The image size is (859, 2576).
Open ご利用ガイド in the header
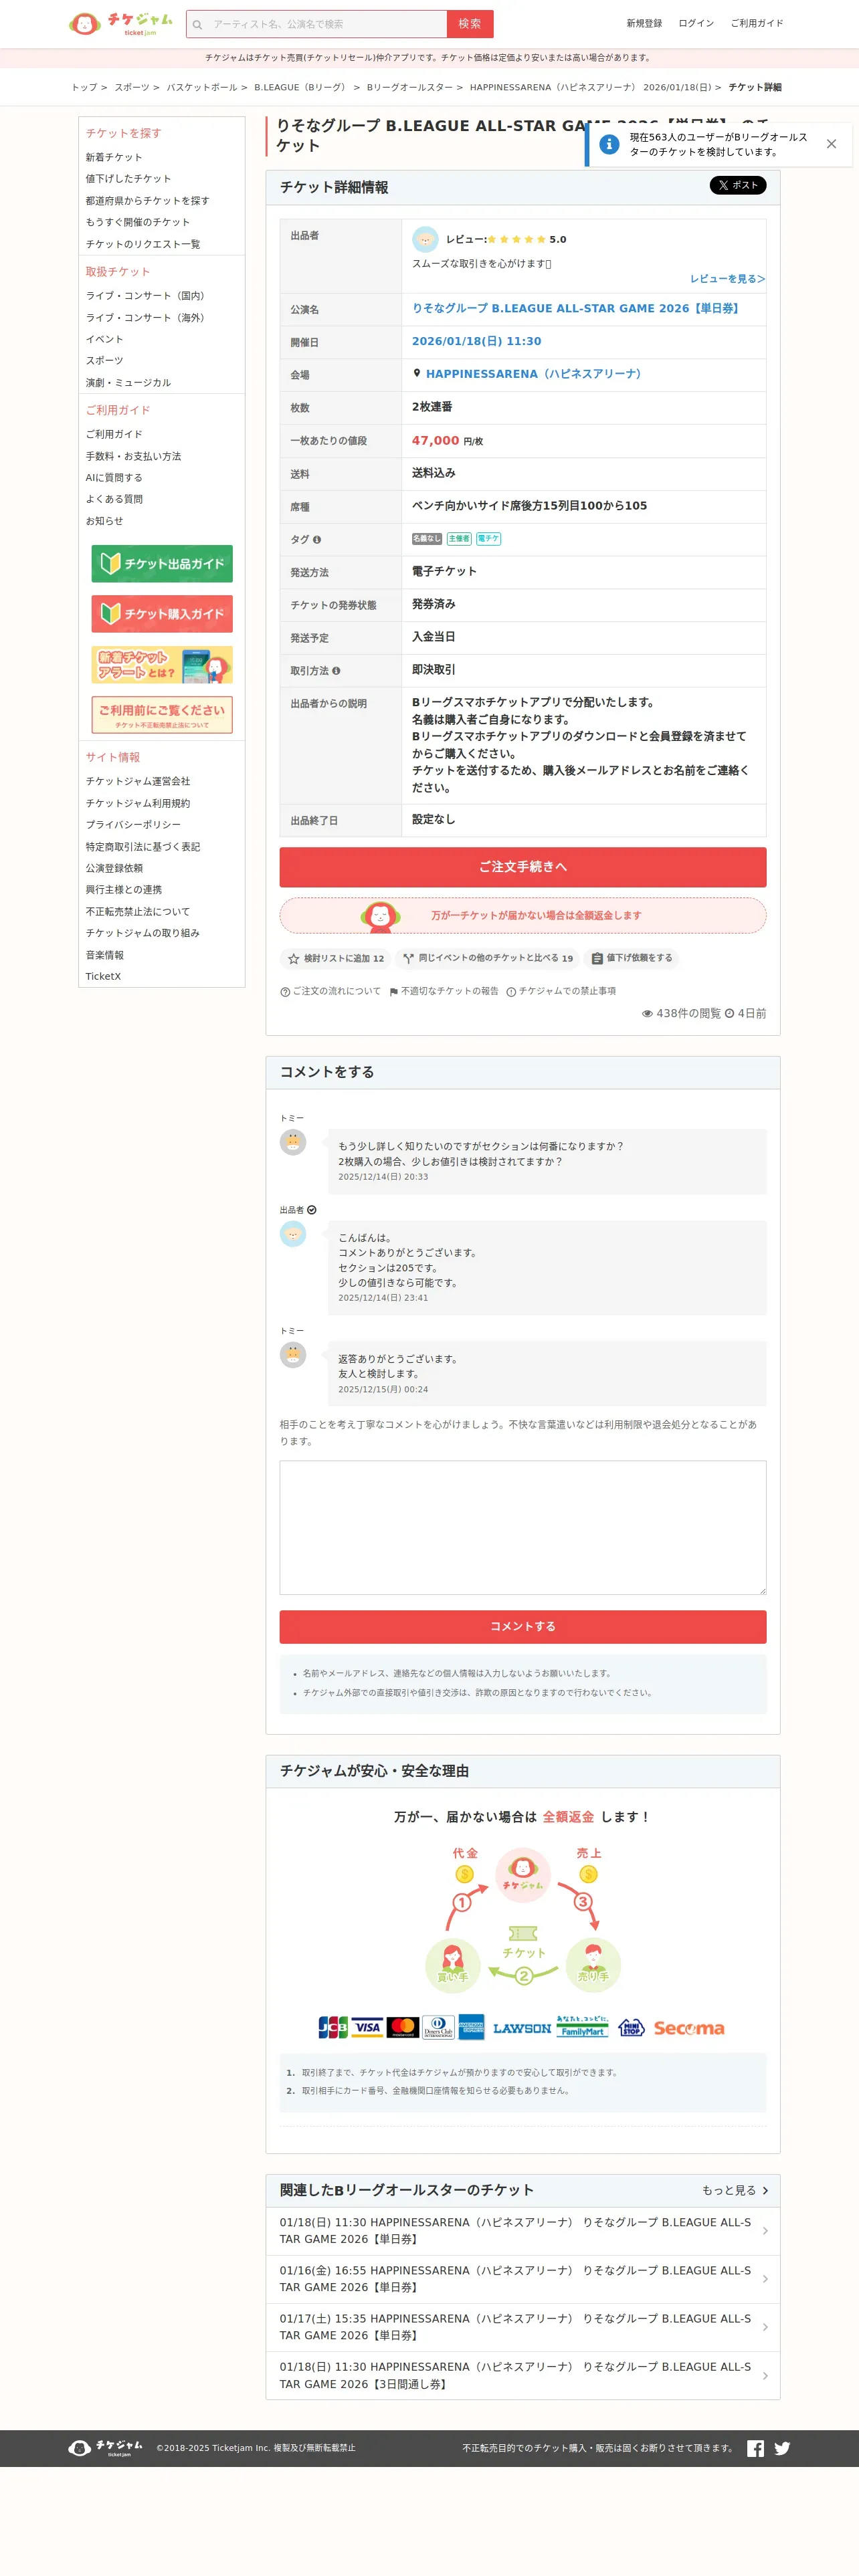point(757,23)
